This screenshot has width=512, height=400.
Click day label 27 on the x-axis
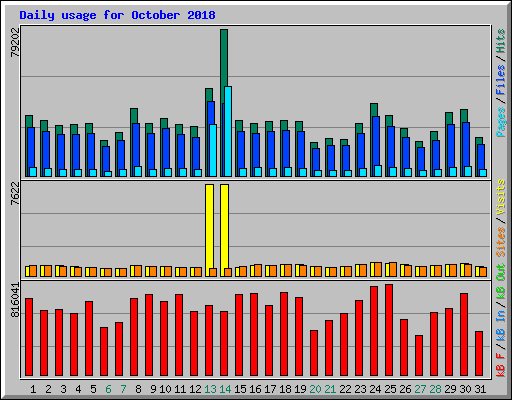(420, 389)
